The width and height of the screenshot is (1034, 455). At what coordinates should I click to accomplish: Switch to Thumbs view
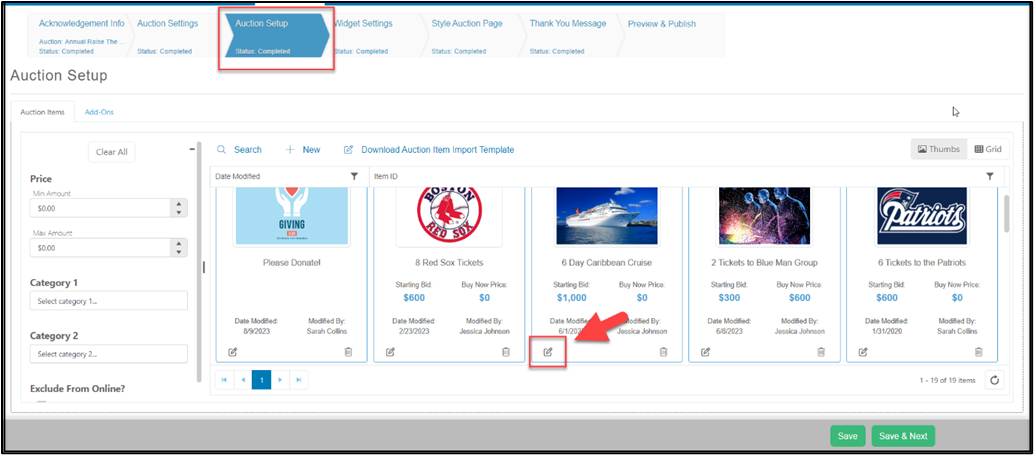click(939, 149)
